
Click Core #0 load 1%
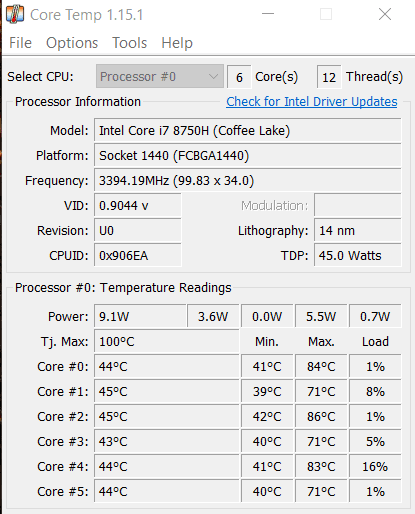click(x=375, y=367)
